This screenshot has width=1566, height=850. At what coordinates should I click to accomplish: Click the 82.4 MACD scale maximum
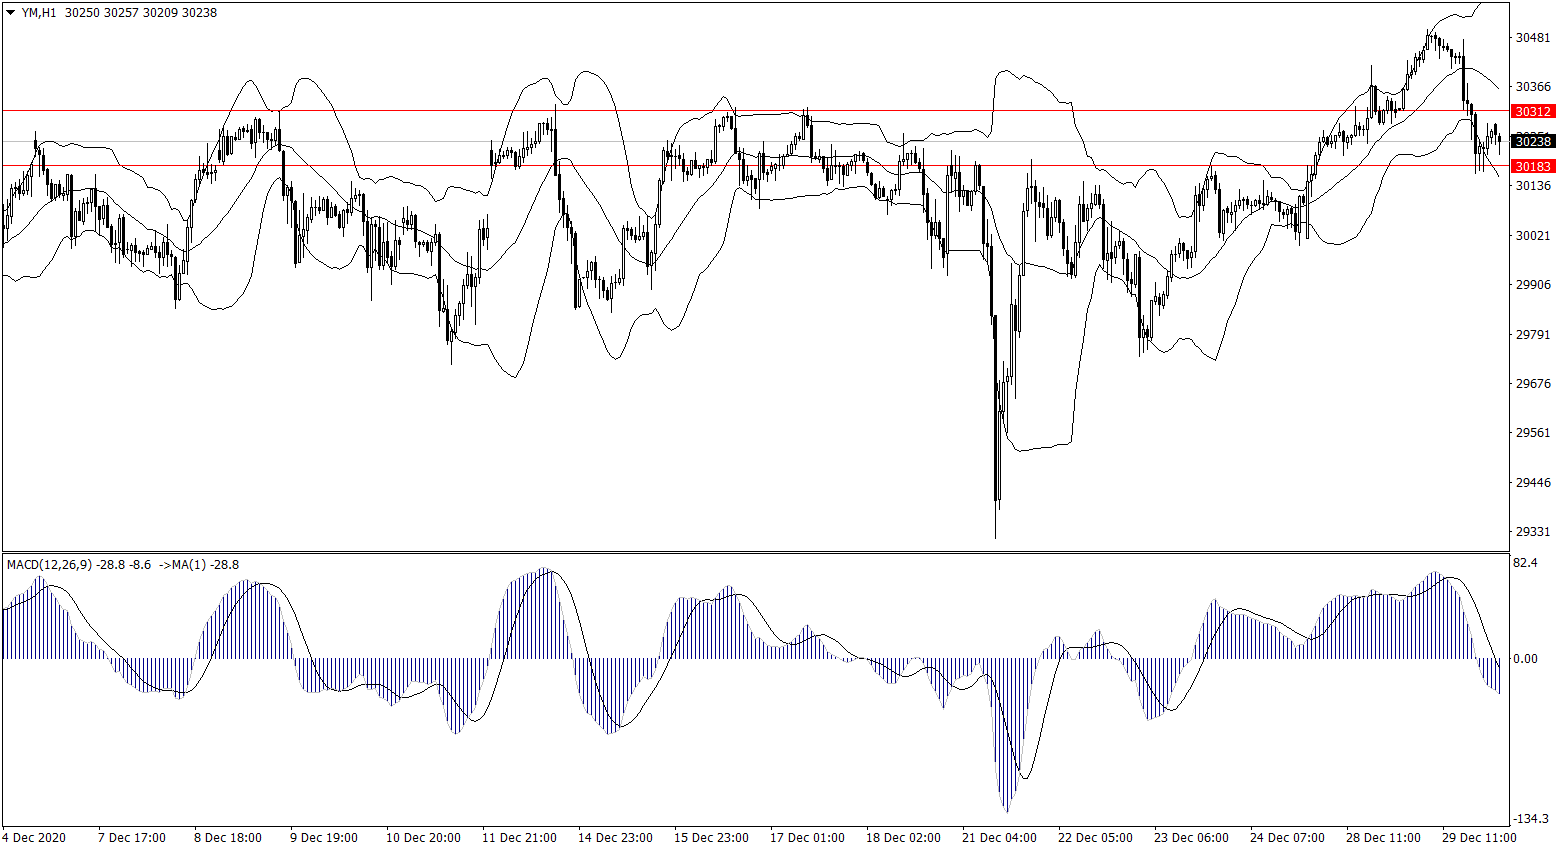pos(1525,564)
